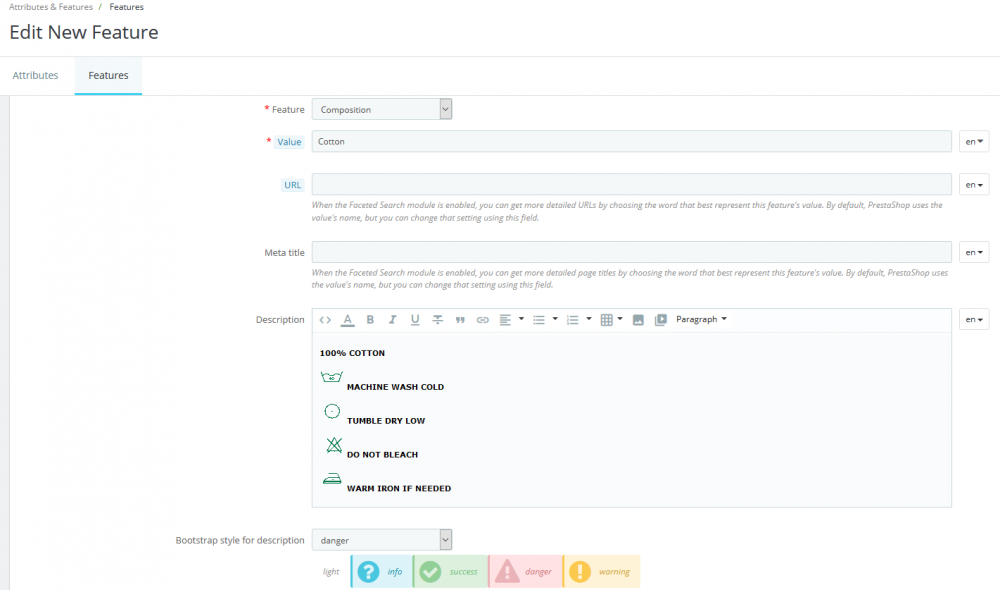The image size is (1000, 590).
Task: Open the language selector next to URL
Action: tap(974, 184)
